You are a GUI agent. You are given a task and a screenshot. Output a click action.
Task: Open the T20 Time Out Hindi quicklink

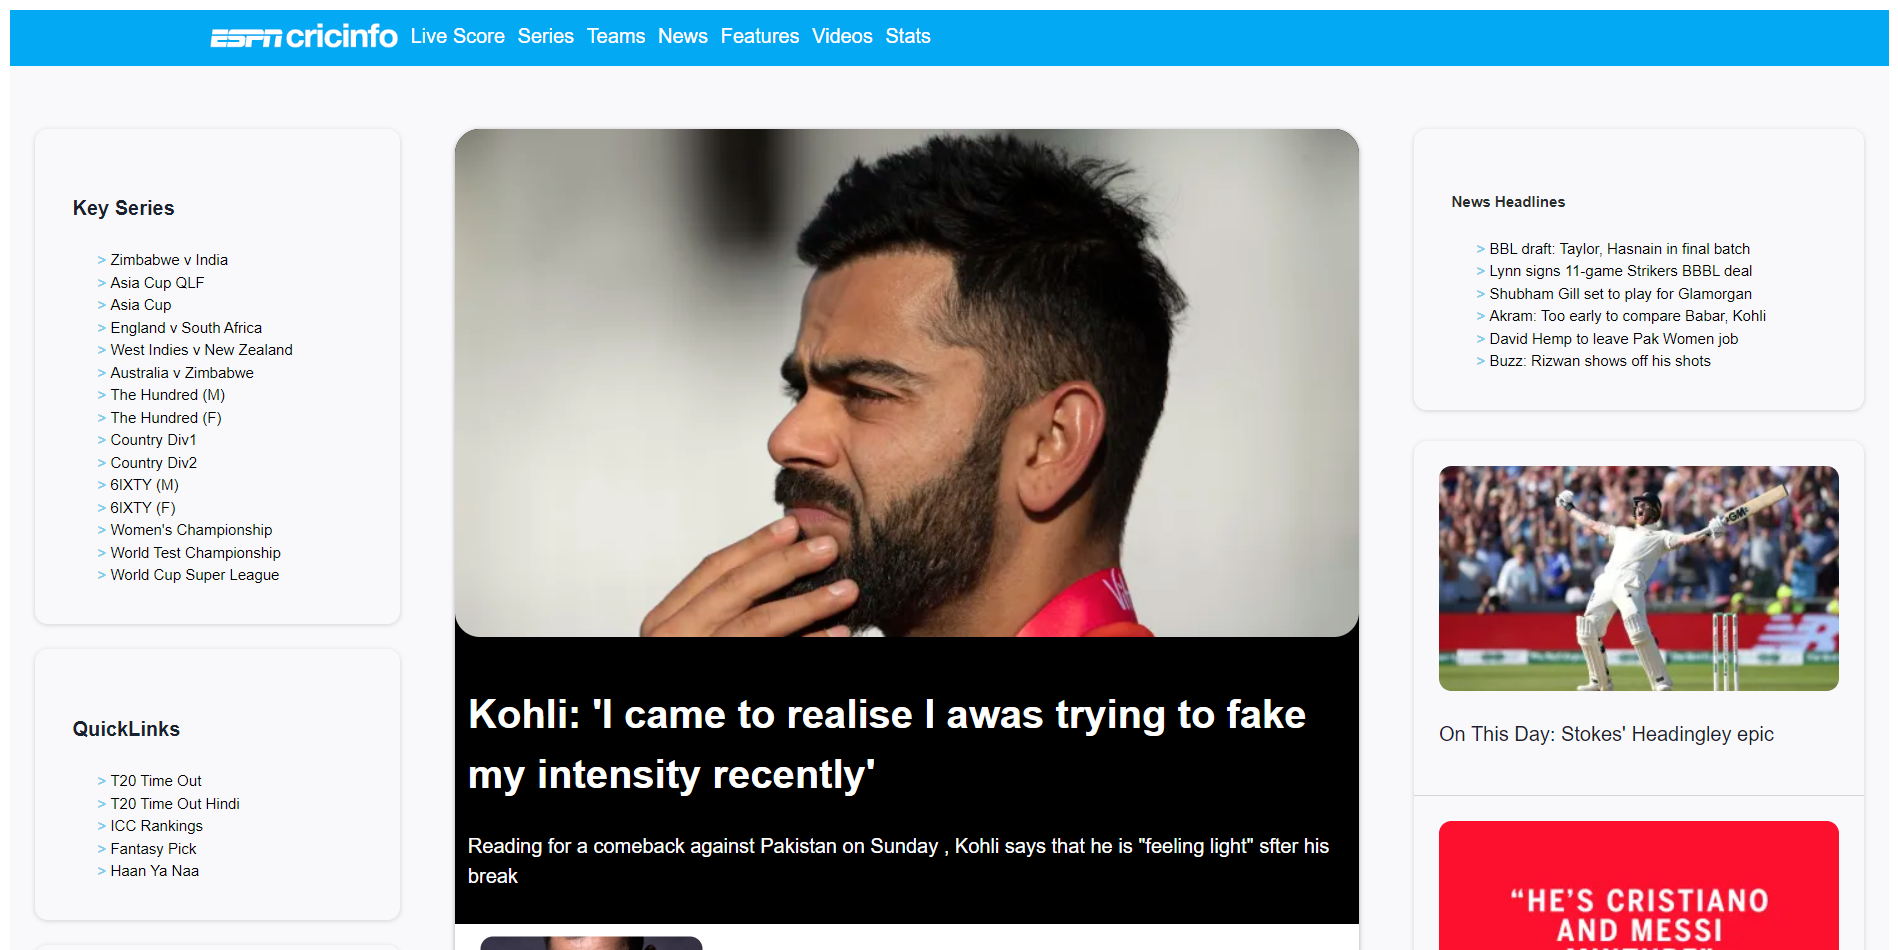tap(175, 804)
